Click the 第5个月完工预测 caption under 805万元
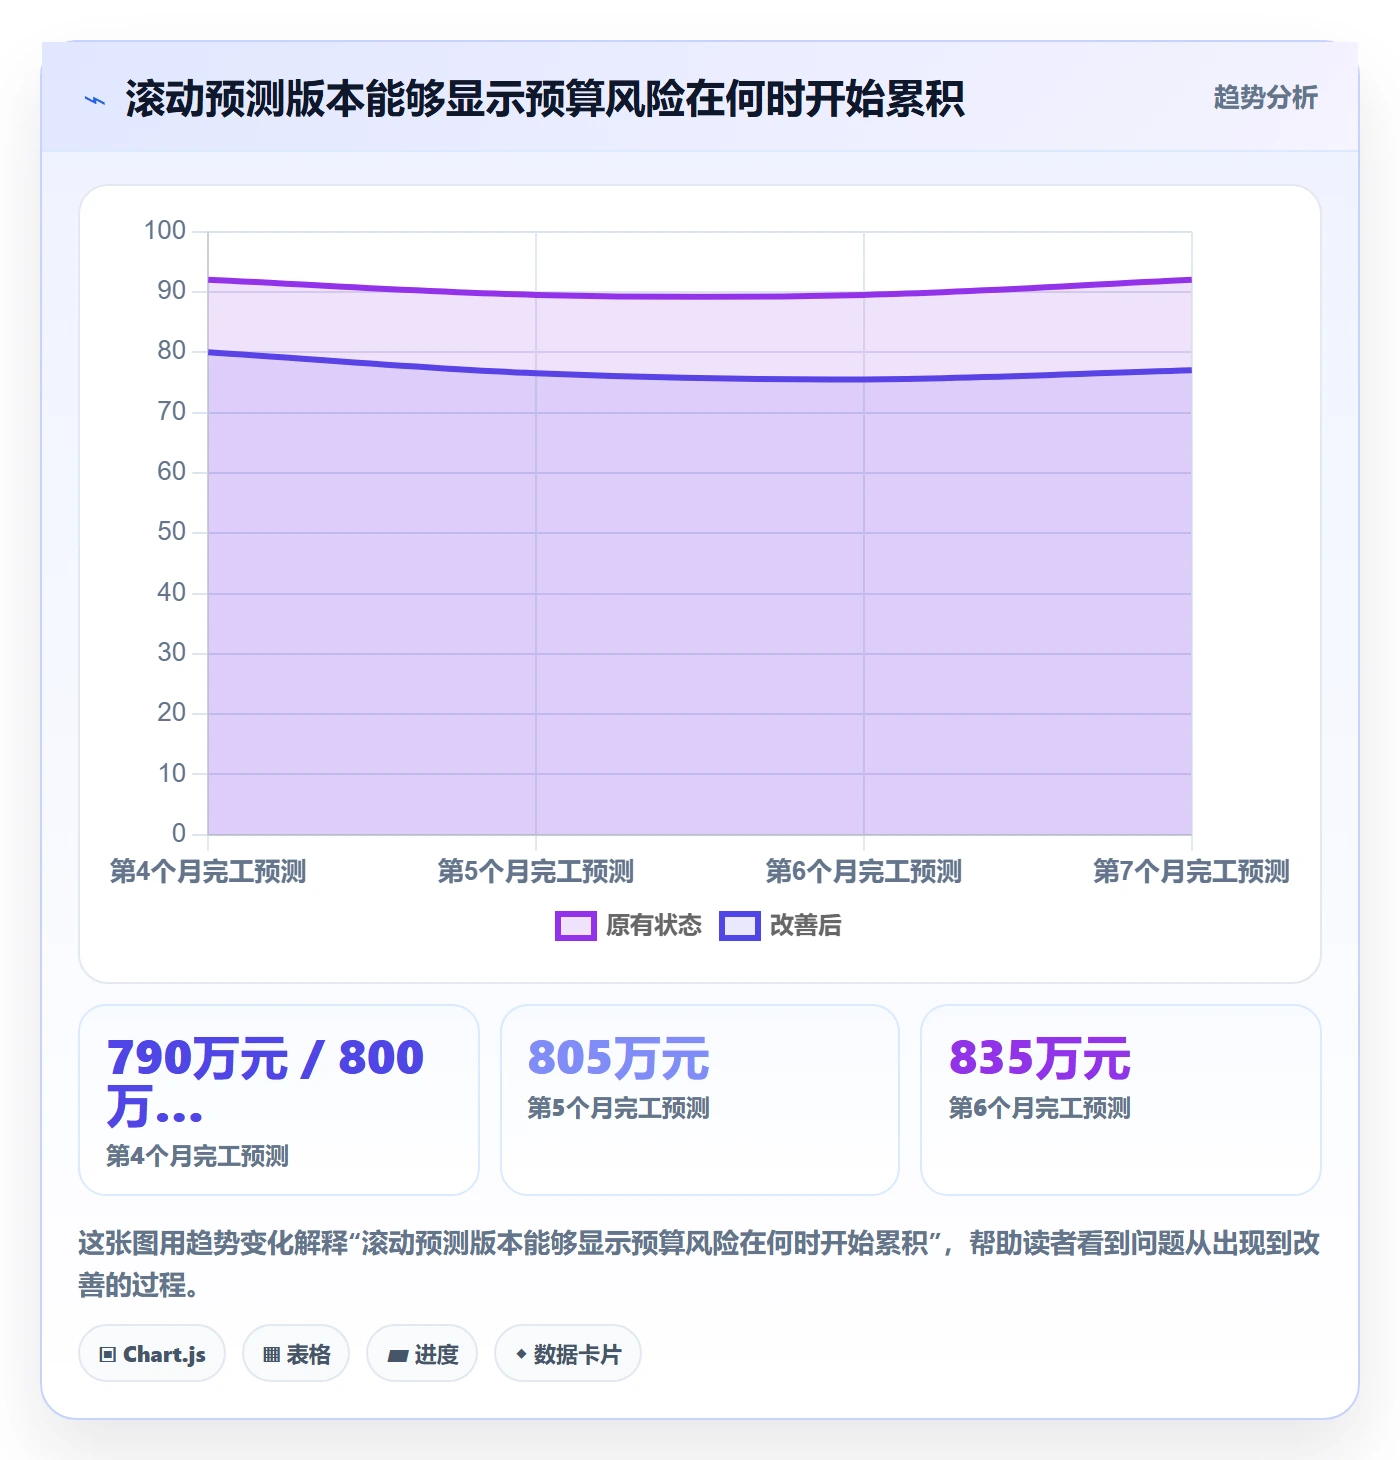This screenshot has width=1400, height=1460. [x=619, y=1108]
